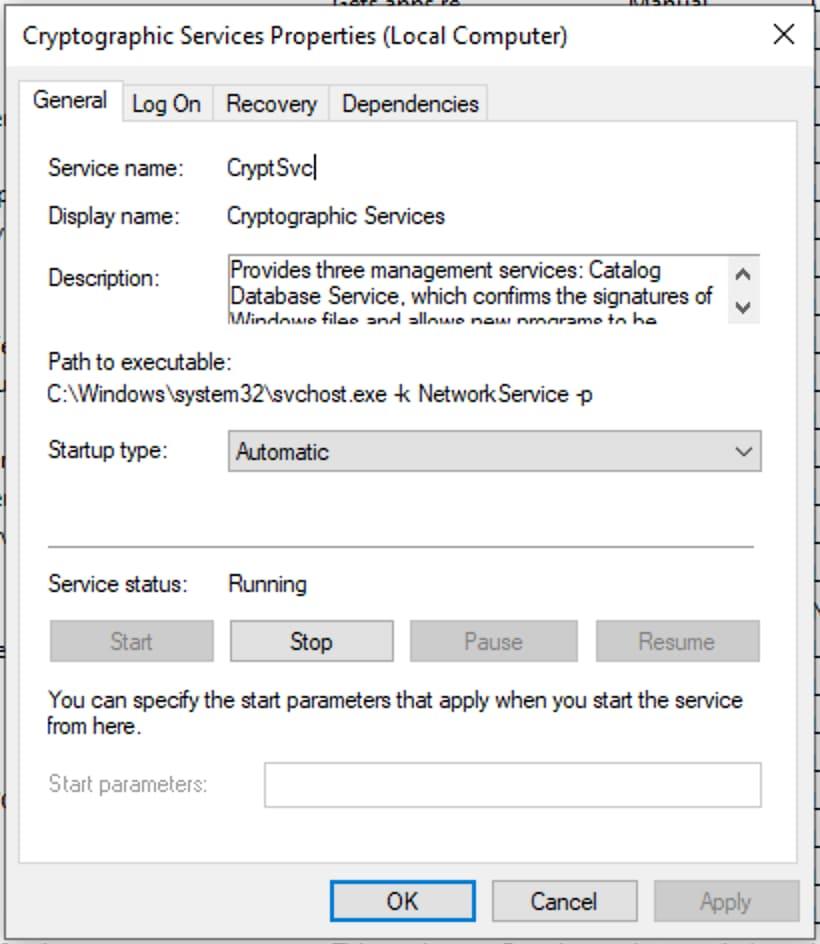This screenshot has width=820, height=944.
Task: Open the Recovery tab
Action: pyautogui.click(x=271, y=104)
